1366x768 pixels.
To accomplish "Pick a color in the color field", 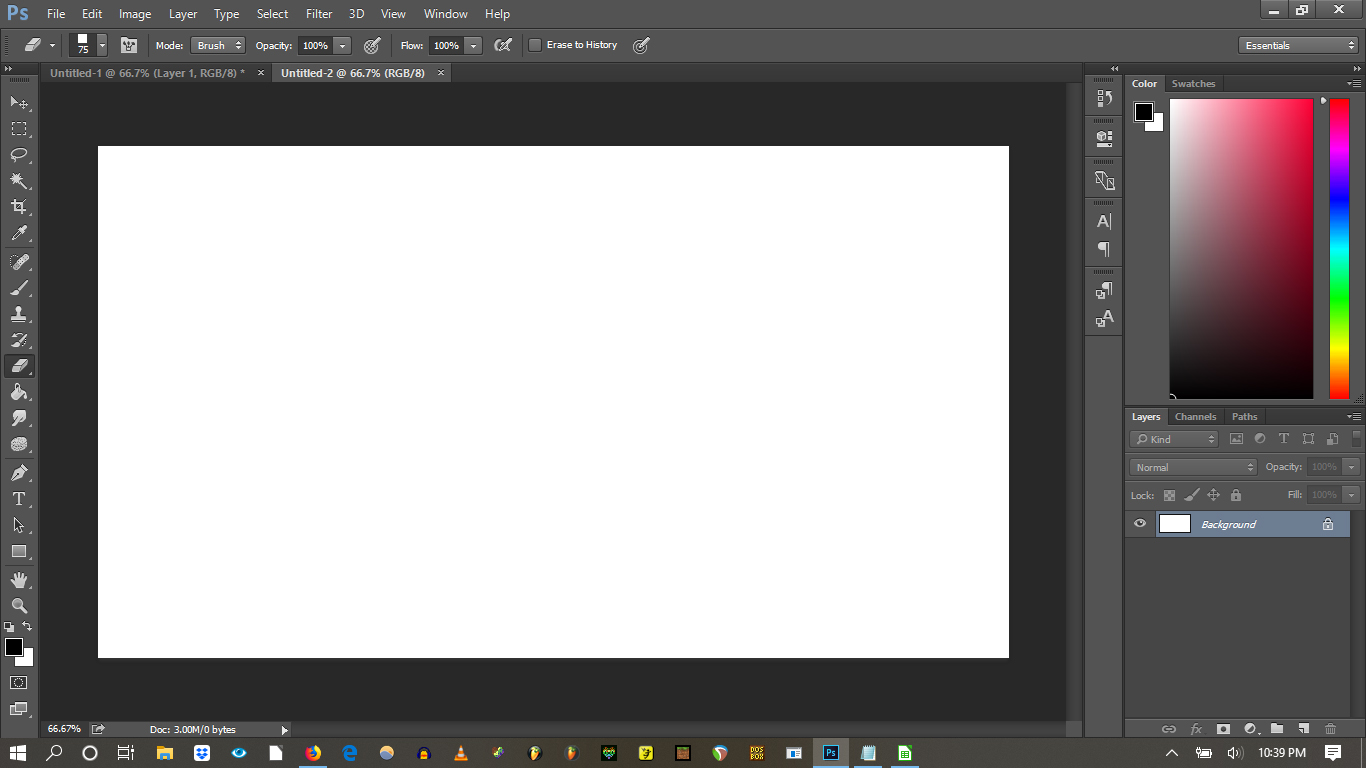I will point(1241,249).
